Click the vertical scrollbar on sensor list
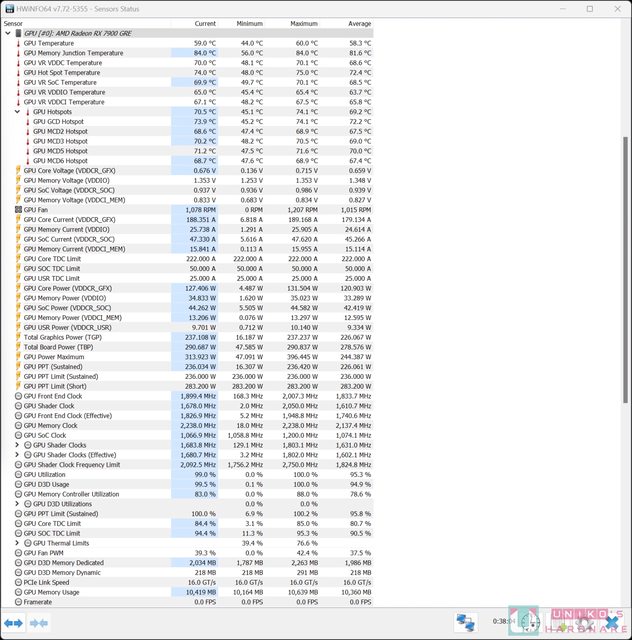632x640 pixels. (626, 300)
